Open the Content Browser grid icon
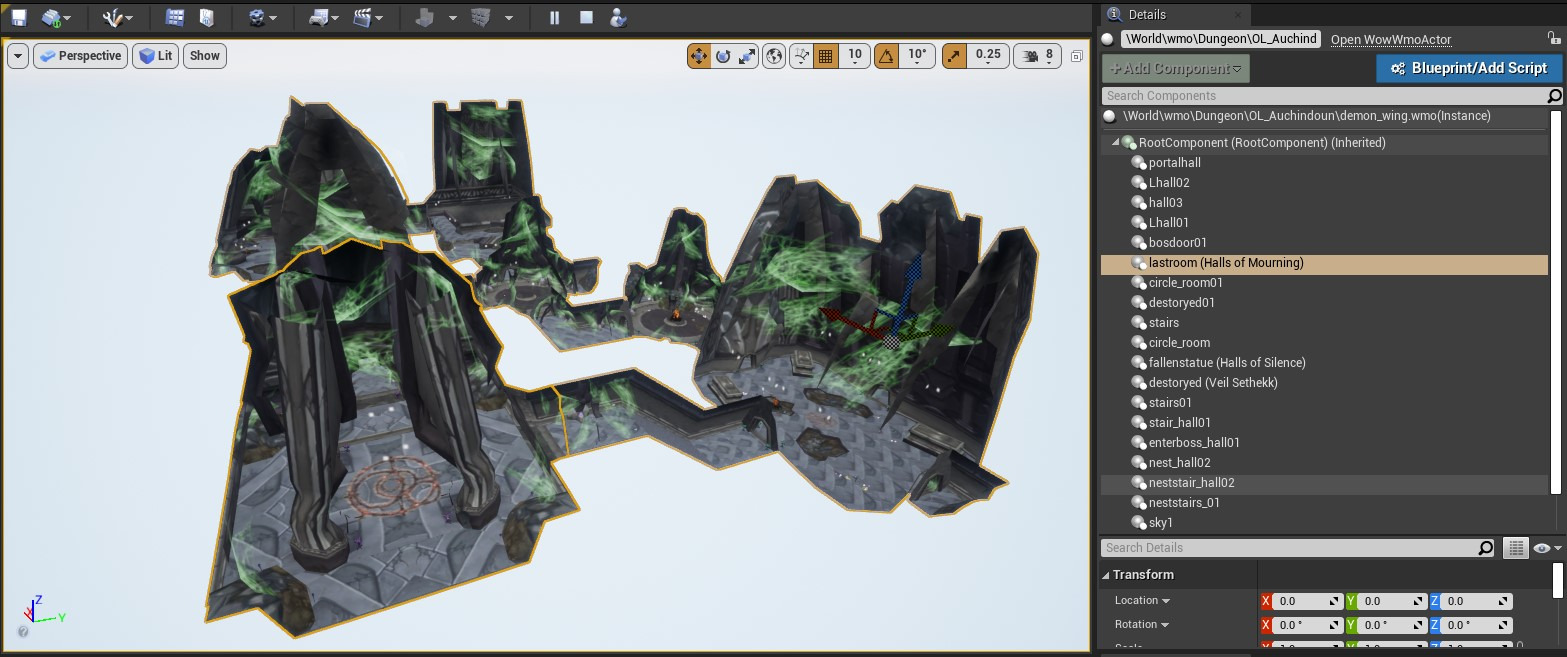Image resolution: width=1567 pixels, height=657 pixels. pyautogui.click(x=175, y=18)
